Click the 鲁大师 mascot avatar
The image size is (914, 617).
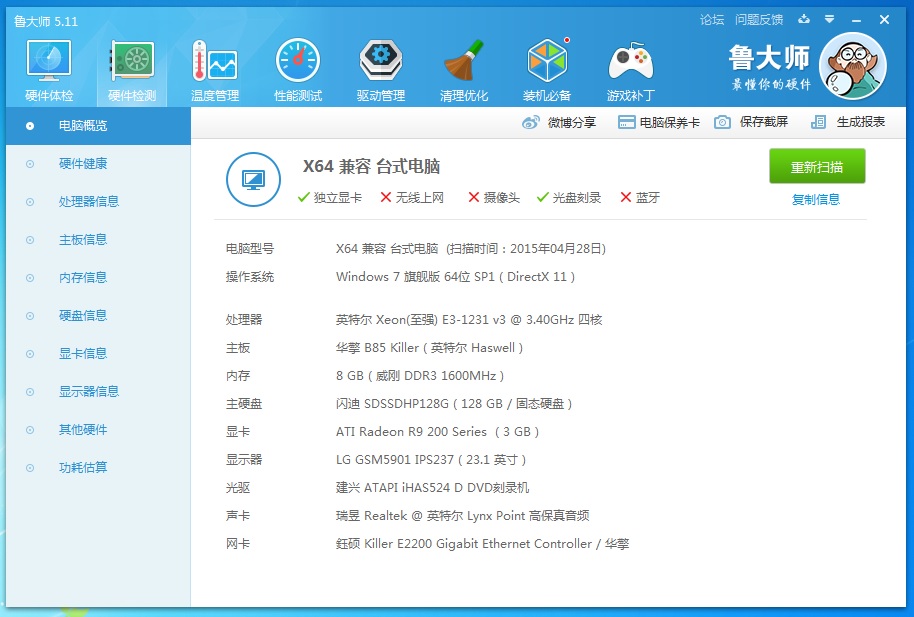853,66
